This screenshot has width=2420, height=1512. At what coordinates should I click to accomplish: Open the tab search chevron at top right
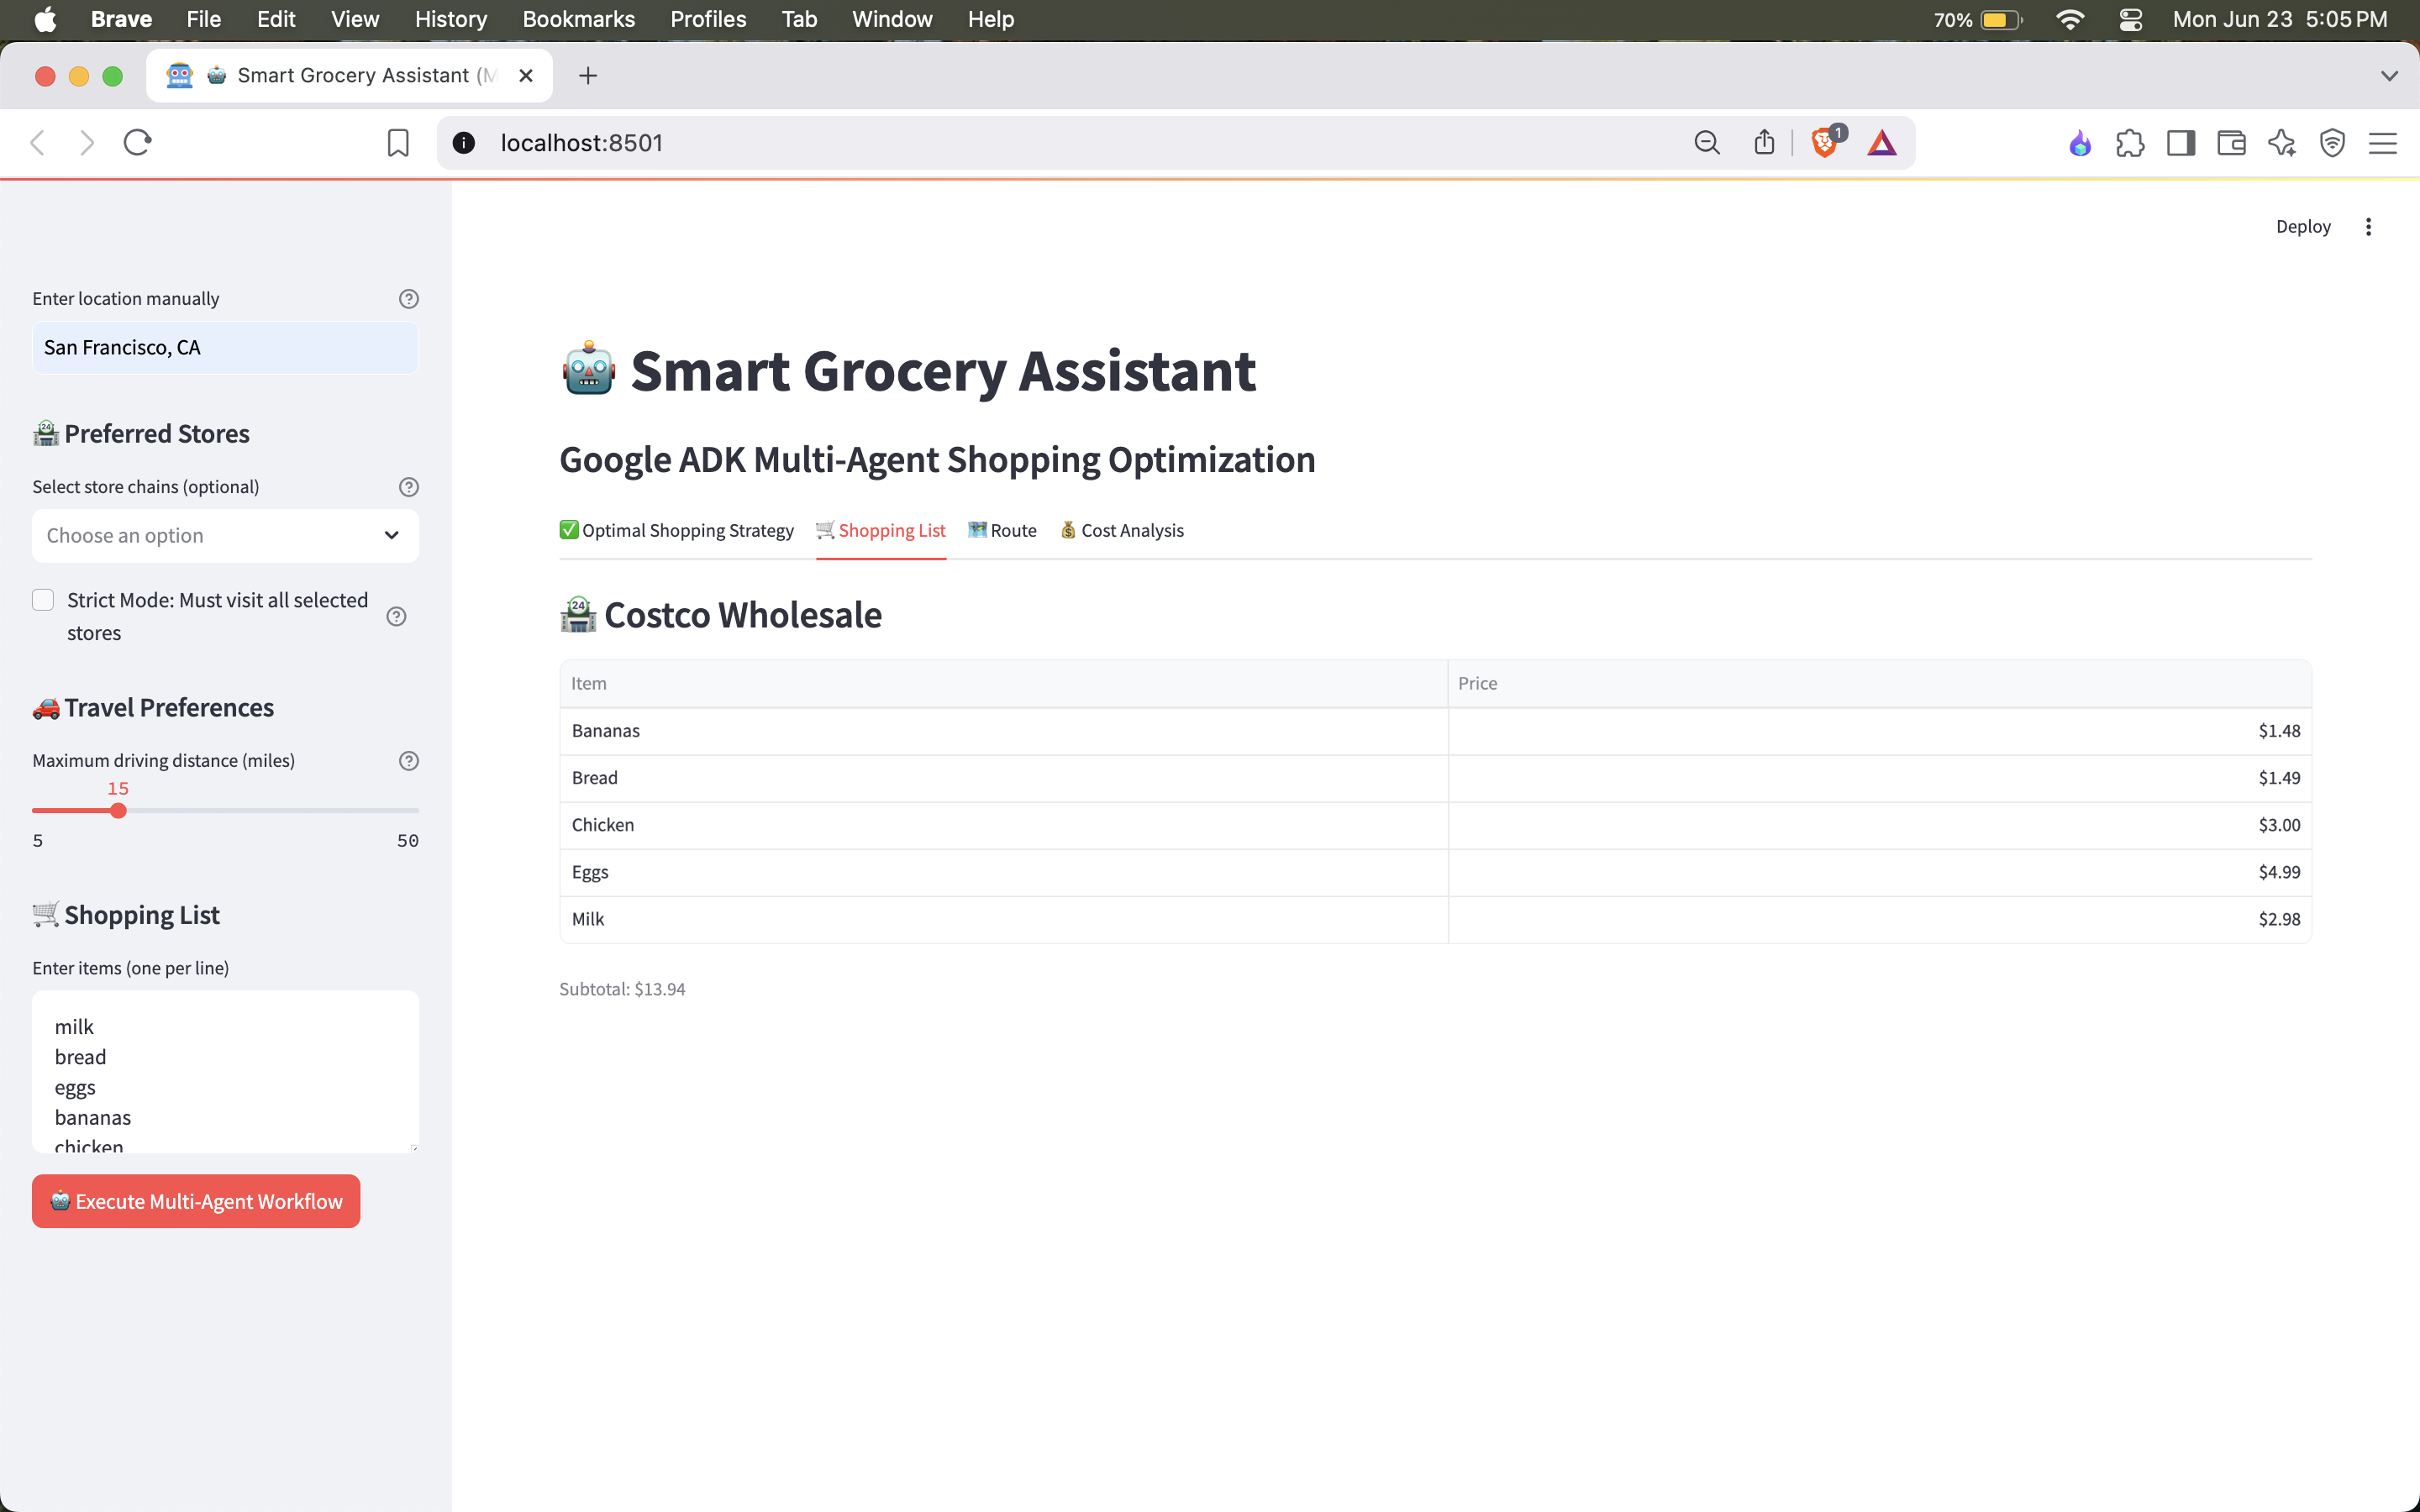[x=2389, y=76]
